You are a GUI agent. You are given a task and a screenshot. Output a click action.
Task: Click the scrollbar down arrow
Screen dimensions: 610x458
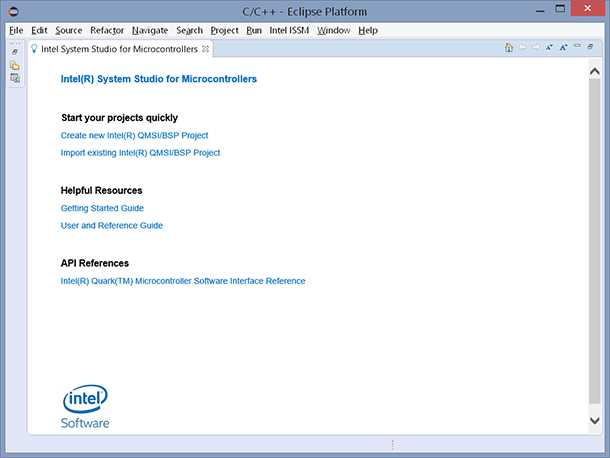pos(594,420)
